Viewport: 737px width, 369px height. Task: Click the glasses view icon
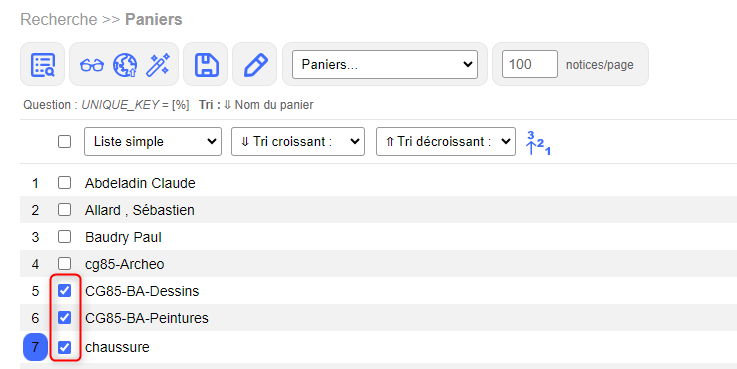[92, 64]
